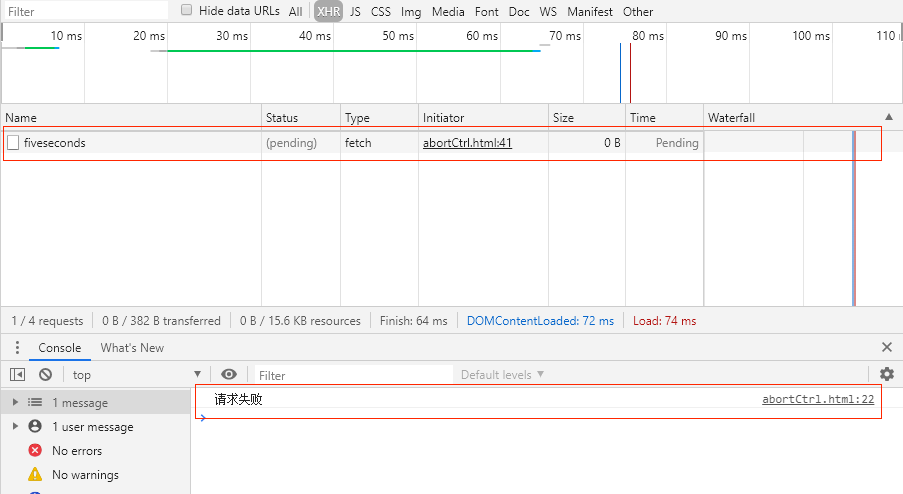Image resolution: width=903 pixels, height=494 pixels.
Task: Select the No errors filter icon
Action: [35, 451]
